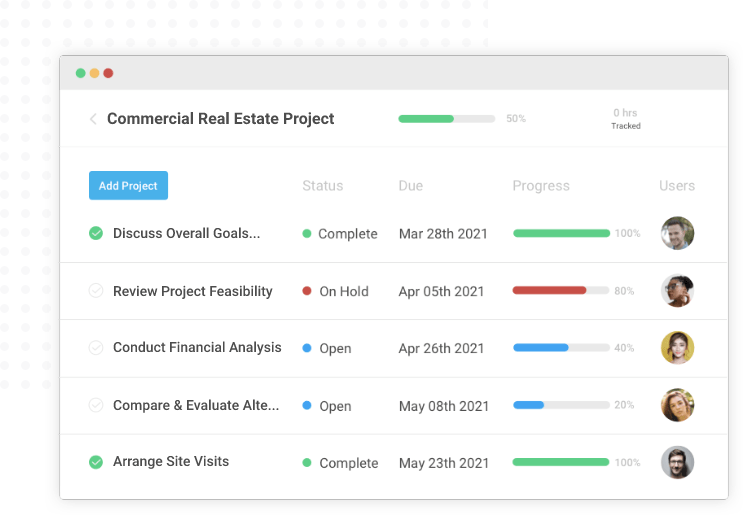Click the overall 50% project progress bar
This screenshot has height=515, width=743.
pyautogui.click(x=446, y=119)
